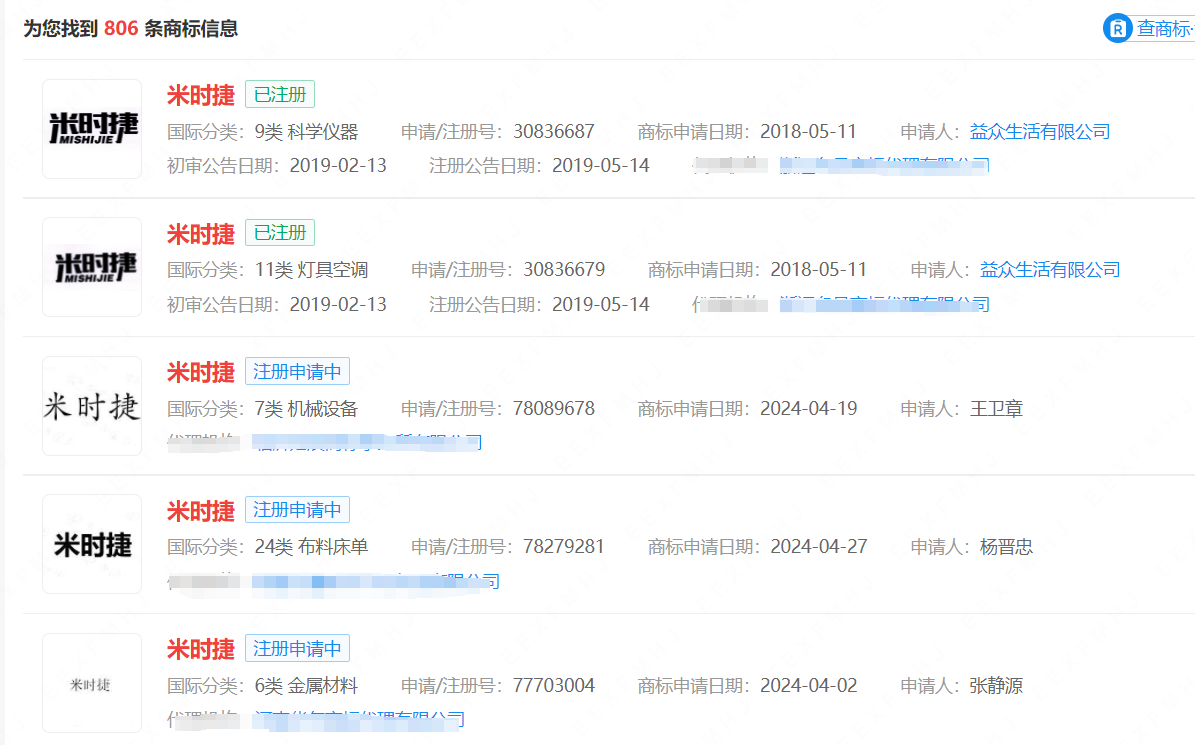Viewport: 1195px width, 745px height.
Task: Click the class text 7类 机械设备
Action: click(x=306, y=409)
